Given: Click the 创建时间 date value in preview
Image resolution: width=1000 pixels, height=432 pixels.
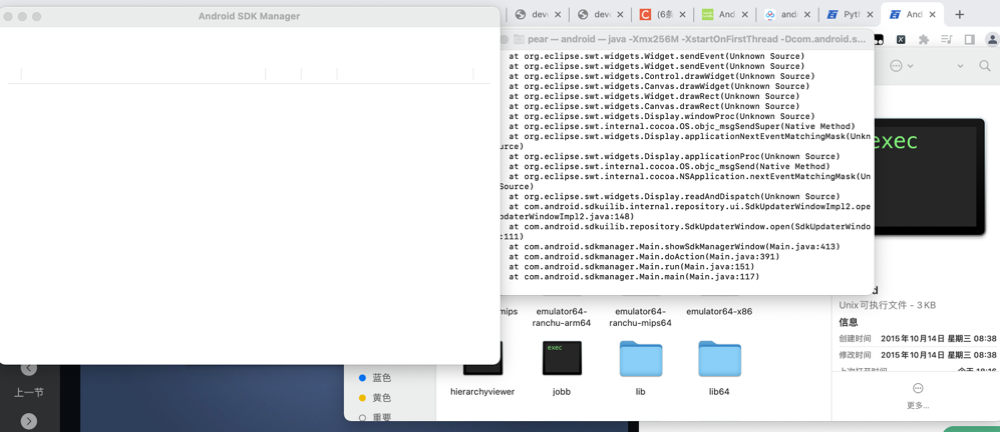Looking at the screenshot, I should coord(938,338).
